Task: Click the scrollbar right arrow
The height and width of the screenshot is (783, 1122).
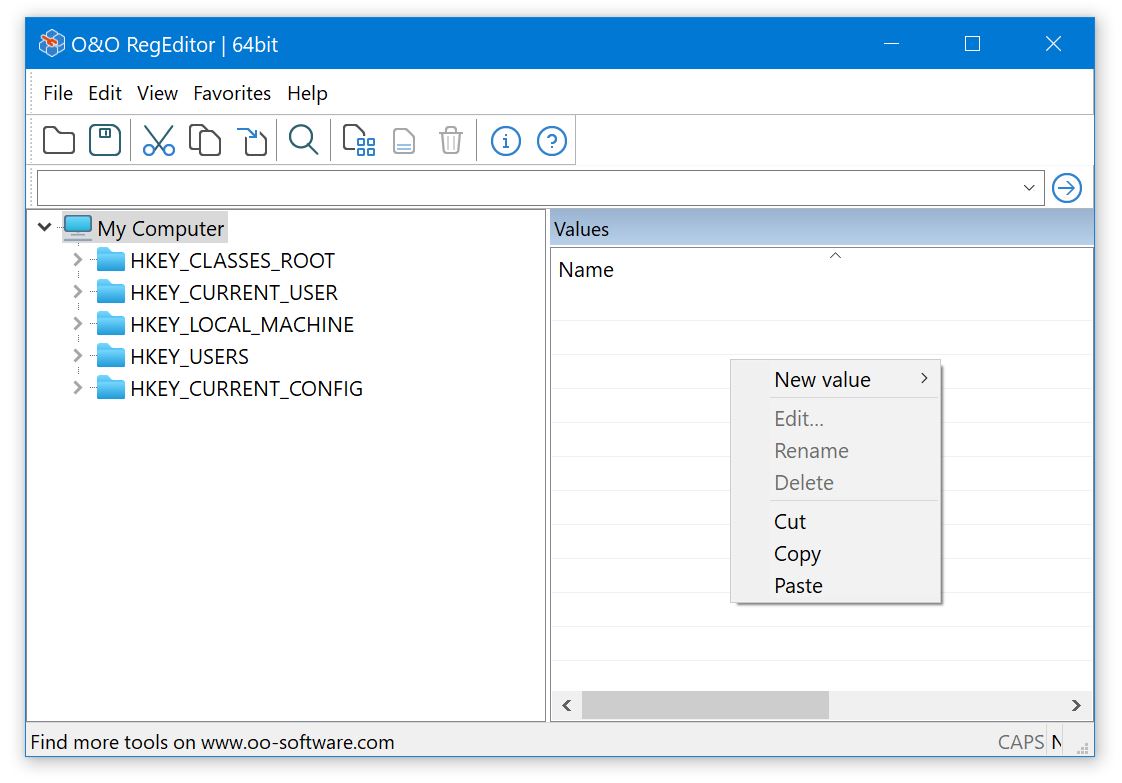Action: pos(1075,705)
